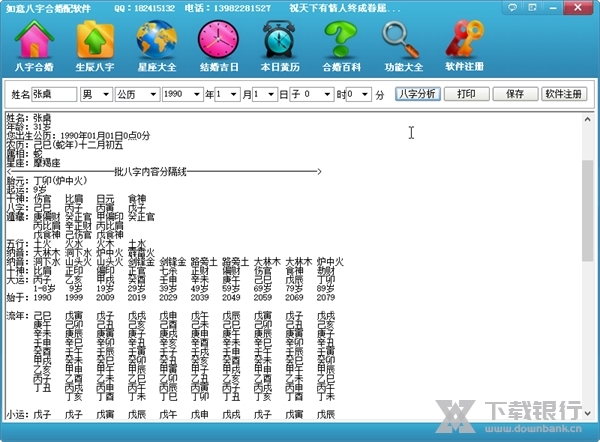
Task: Click the year 2079 in the 始于 row
Action: pos(326,297)
